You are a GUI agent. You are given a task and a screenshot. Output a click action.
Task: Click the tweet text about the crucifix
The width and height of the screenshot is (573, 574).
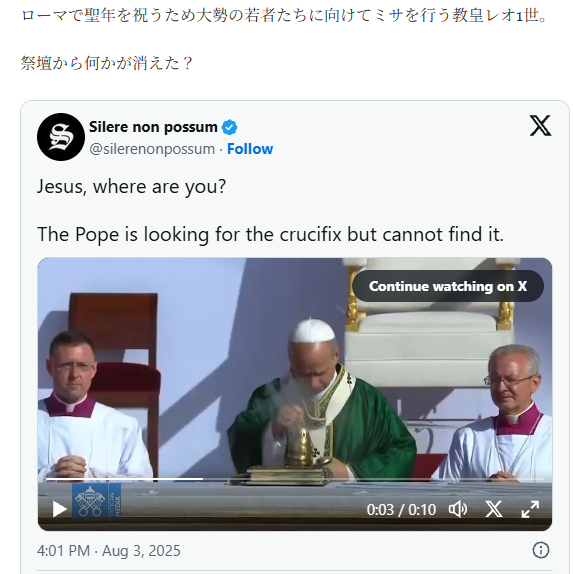pos(271,234)
